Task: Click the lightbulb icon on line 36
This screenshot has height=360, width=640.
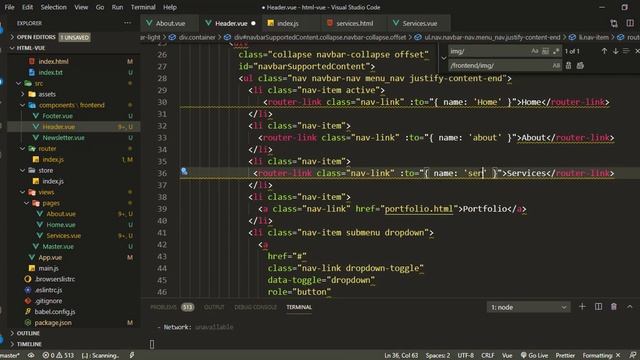Action: point(184,171)
